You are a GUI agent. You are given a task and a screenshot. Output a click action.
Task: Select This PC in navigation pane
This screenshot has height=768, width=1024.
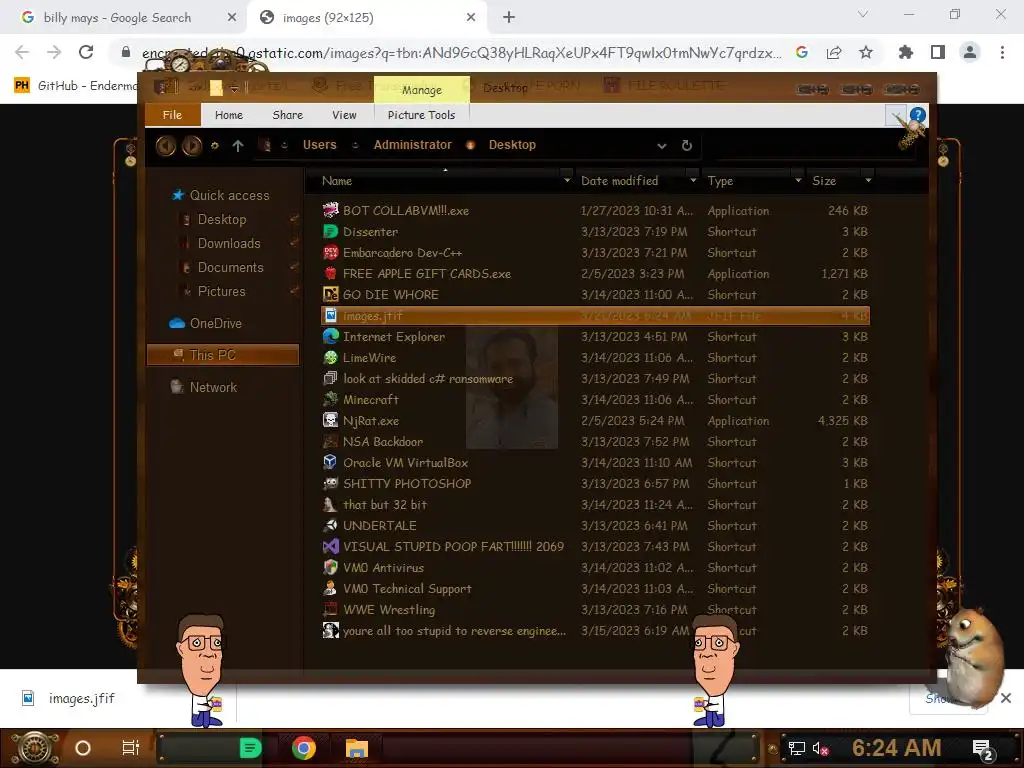coord(223,355)
